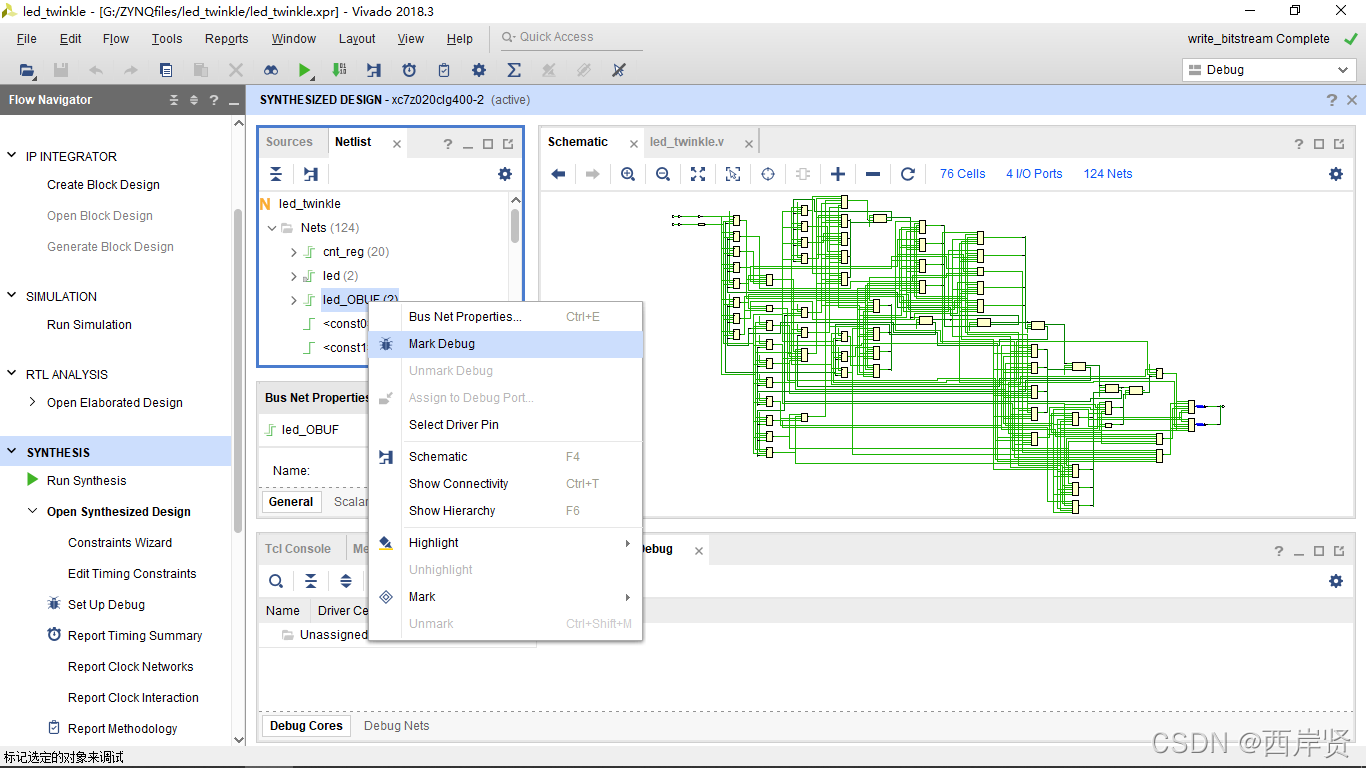The height and width of the screenshot is (768, 1366).
Task: Click the Sigma report toolbar icon
Action: coord(514,70)
